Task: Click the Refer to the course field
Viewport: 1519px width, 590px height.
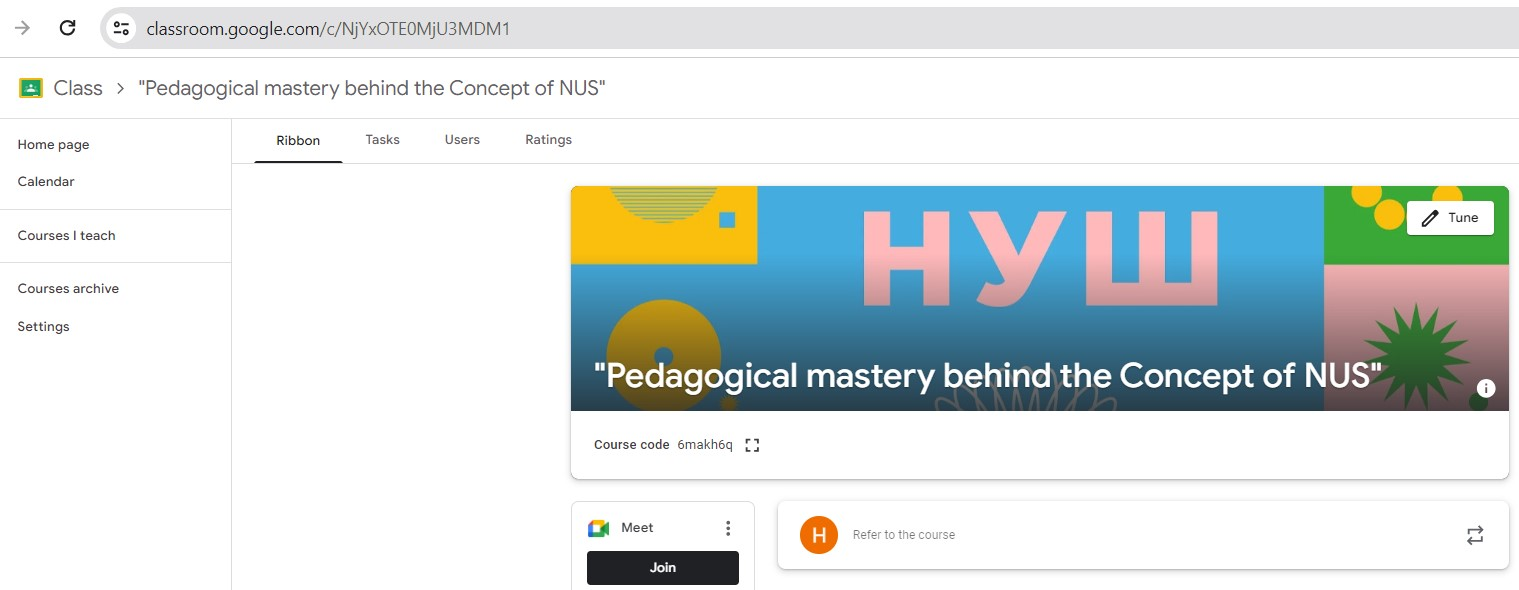Action: (1100, 535)
